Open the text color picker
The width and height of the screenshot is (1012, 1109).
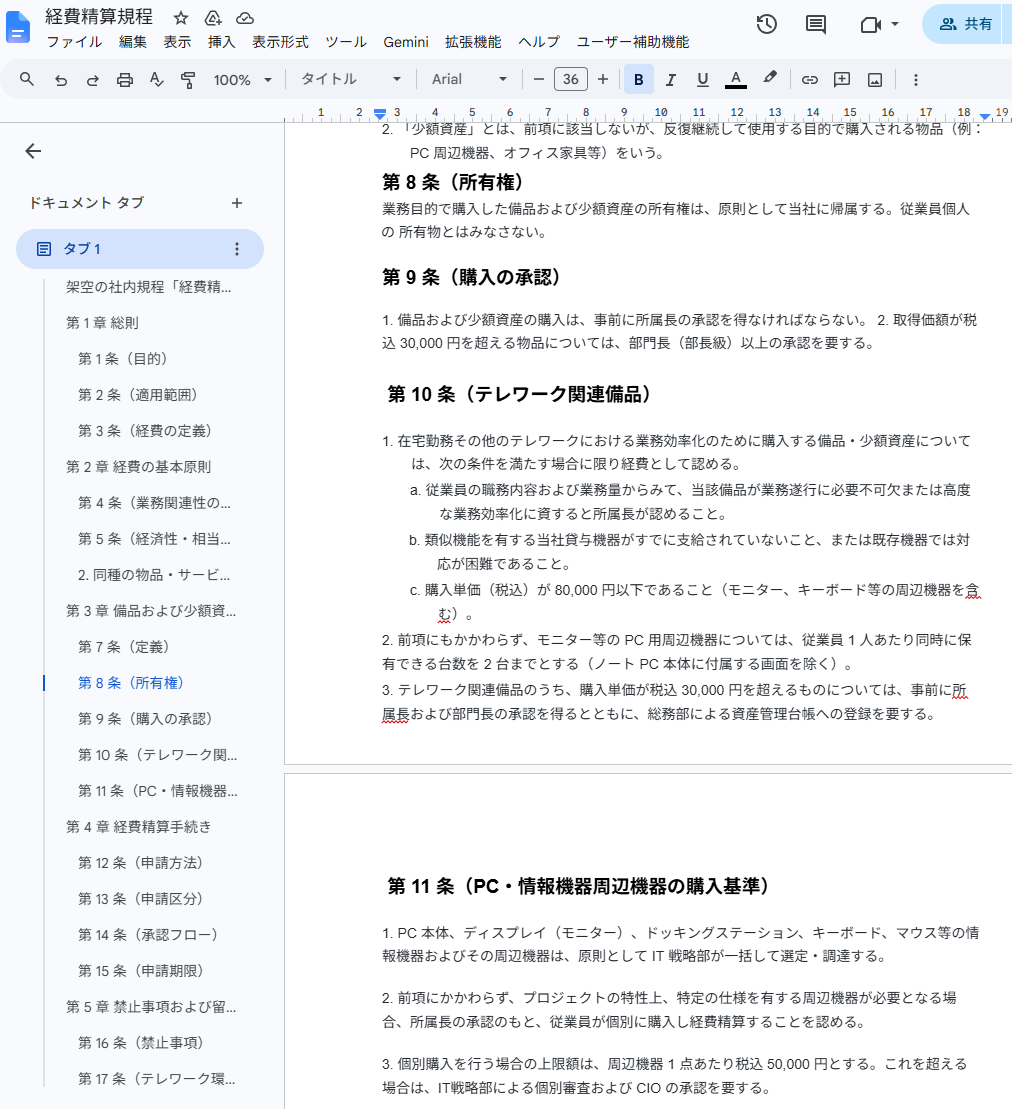click(x=735, y=79)
